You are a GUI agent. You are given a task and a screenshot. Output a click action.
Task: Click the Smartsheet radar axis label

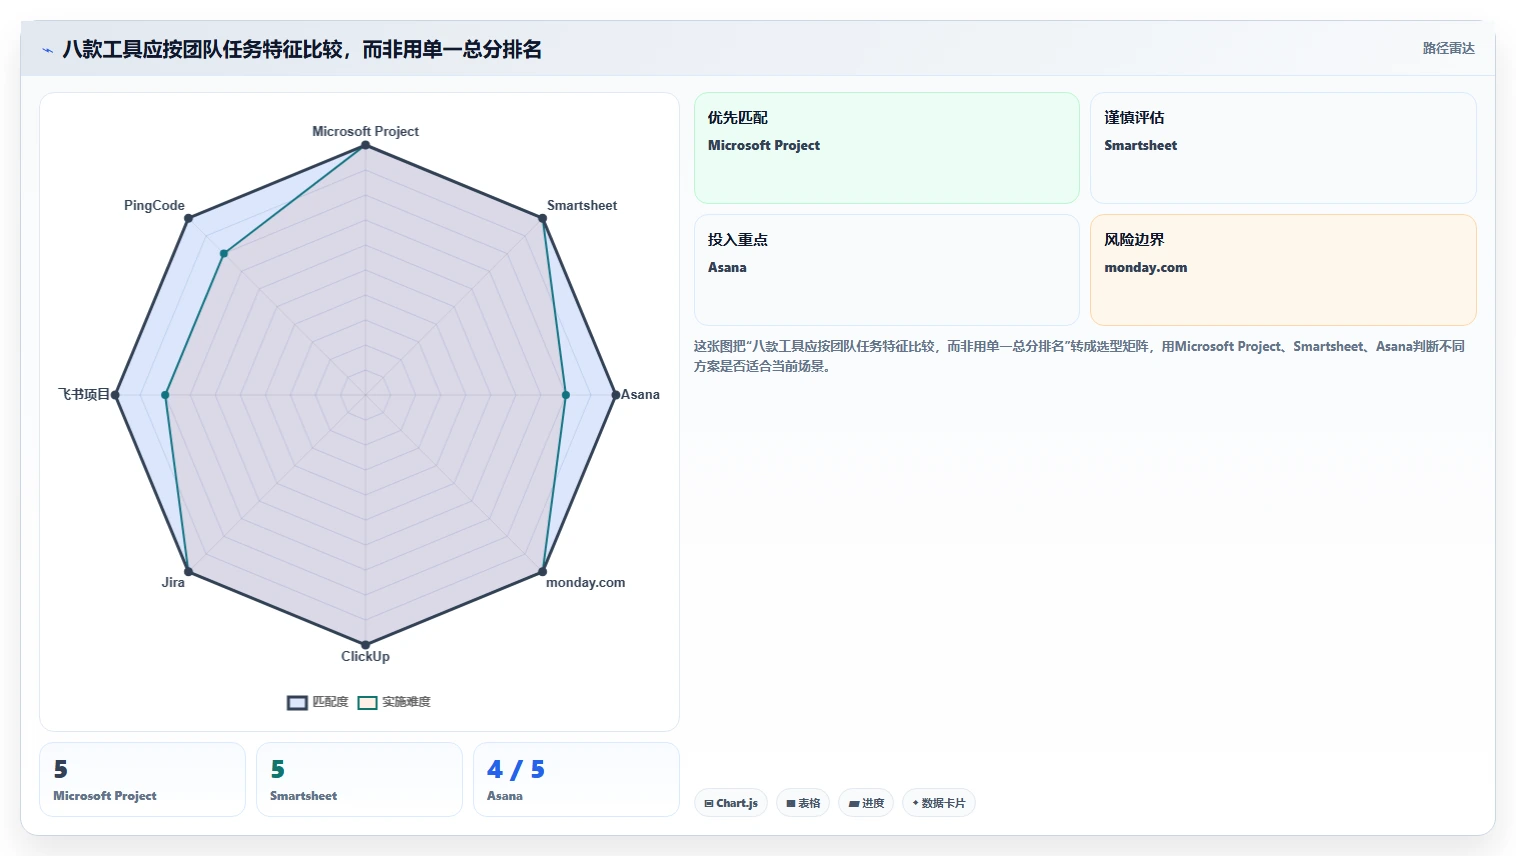(x=582, y=205)
